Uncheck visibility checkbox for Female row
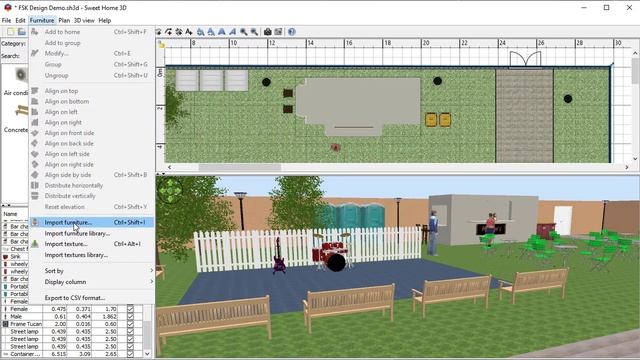 coord(130,309)
